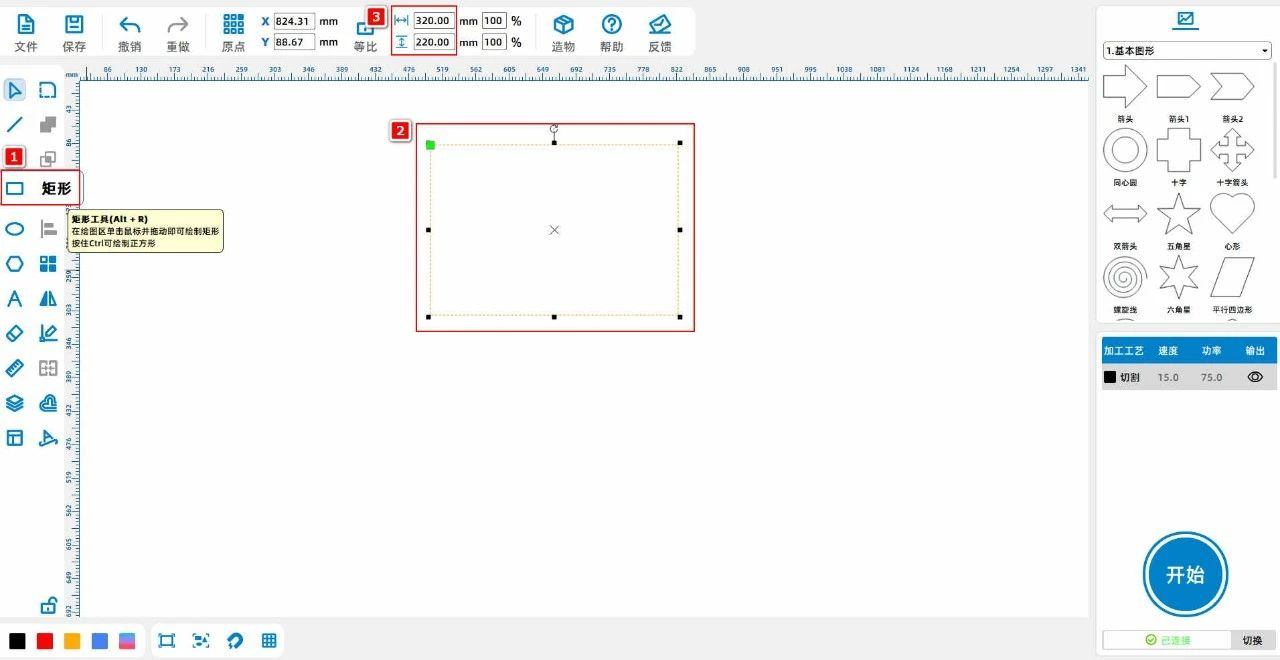Toggle the grid display icon
This screenshot has width=1280, height=660.
click(x=269, y=641)
